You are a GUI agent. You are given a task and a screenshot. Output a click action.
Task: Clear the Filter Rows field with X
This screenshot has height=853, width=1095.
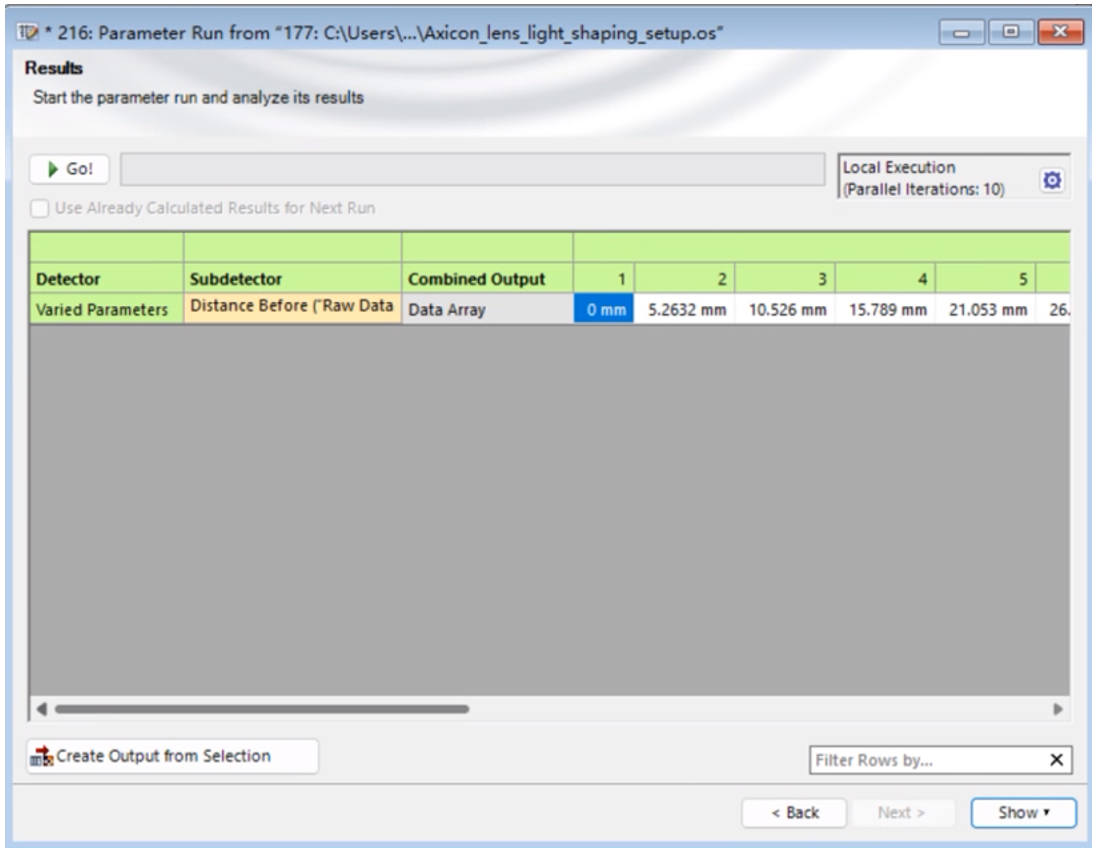1055,761
